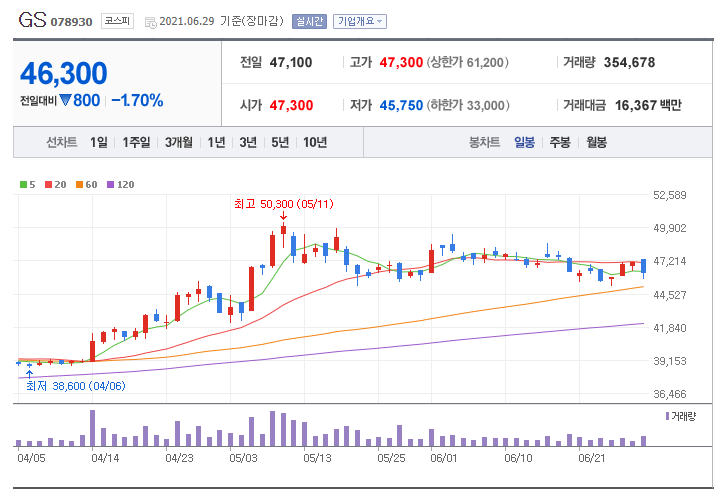This screenshot has height=489, width=714.
Task: Click the orange 60-day moving average swatch
Action: point(79,184)
